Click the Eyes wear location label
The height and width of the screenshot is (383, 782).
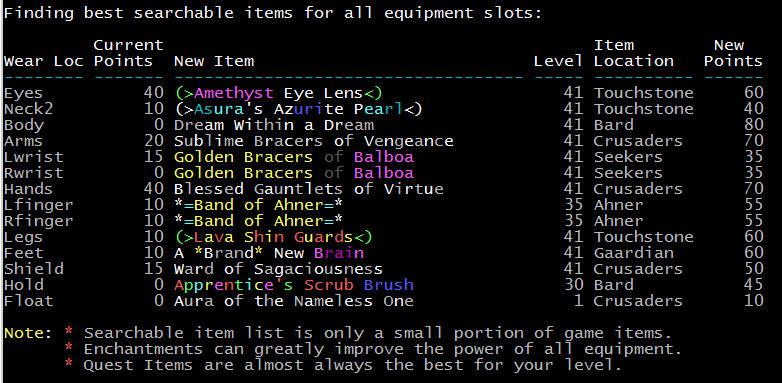tap(23, 93)
